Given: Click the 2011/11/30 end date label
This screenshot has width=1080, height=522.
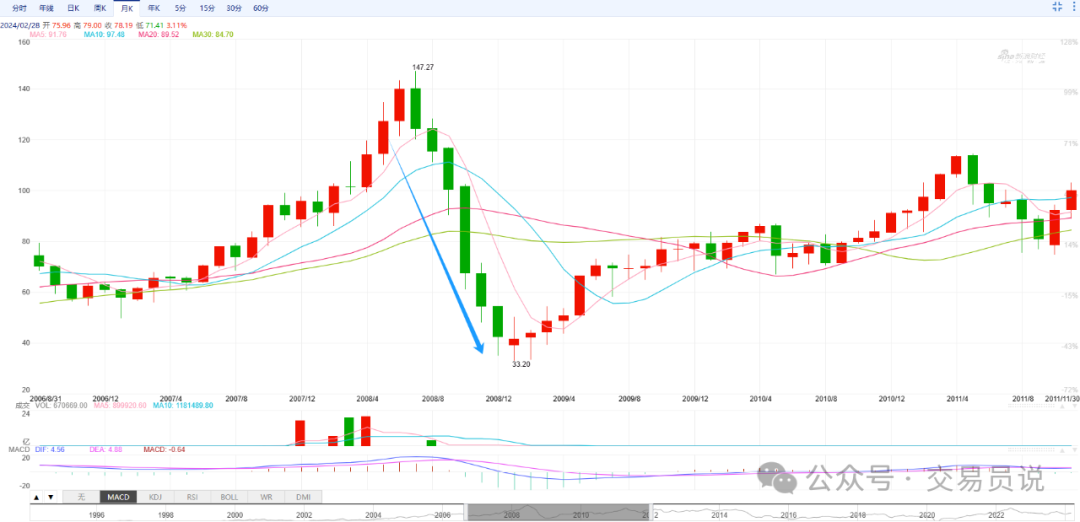Looking at the screenshot, I should pyautogui.click(x=1061, y=399).
